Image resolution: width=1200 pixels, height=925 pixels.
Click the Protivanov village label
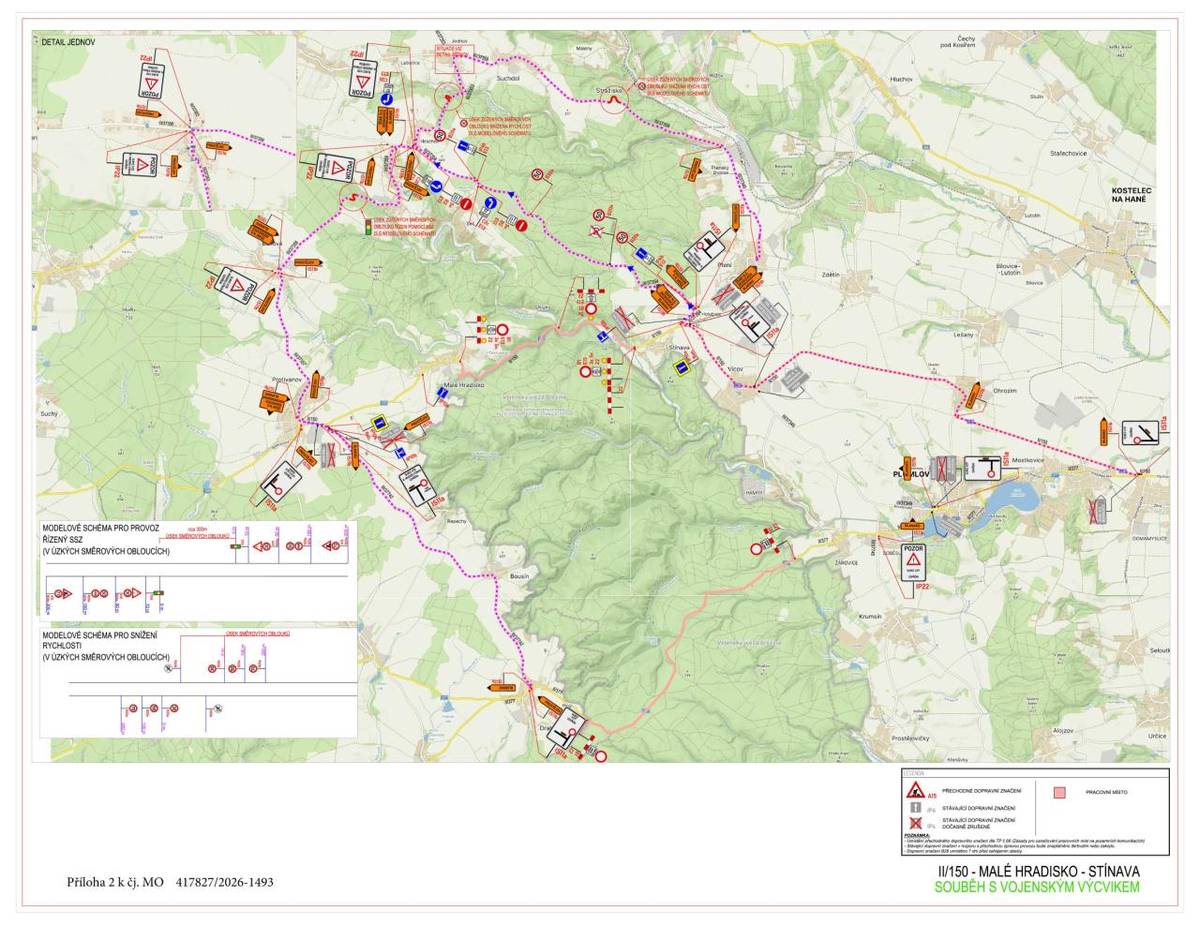click(x=287, y=380)
